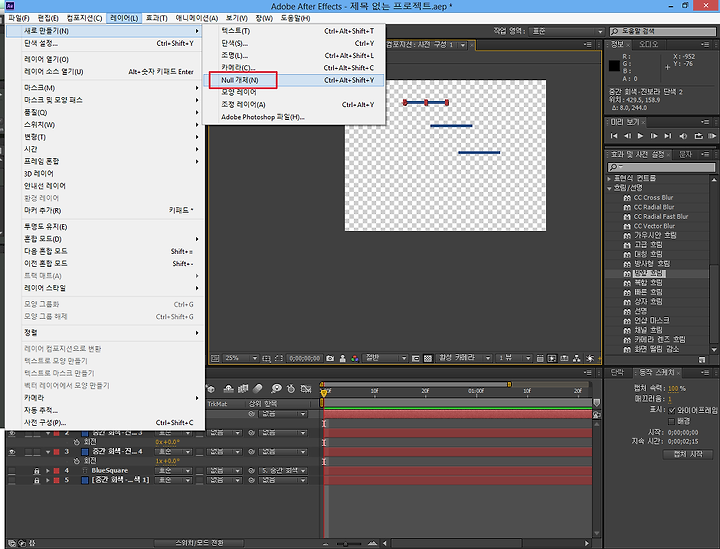Open the RGB channel display icon
The image size is (720, 549).
point(354,359)
